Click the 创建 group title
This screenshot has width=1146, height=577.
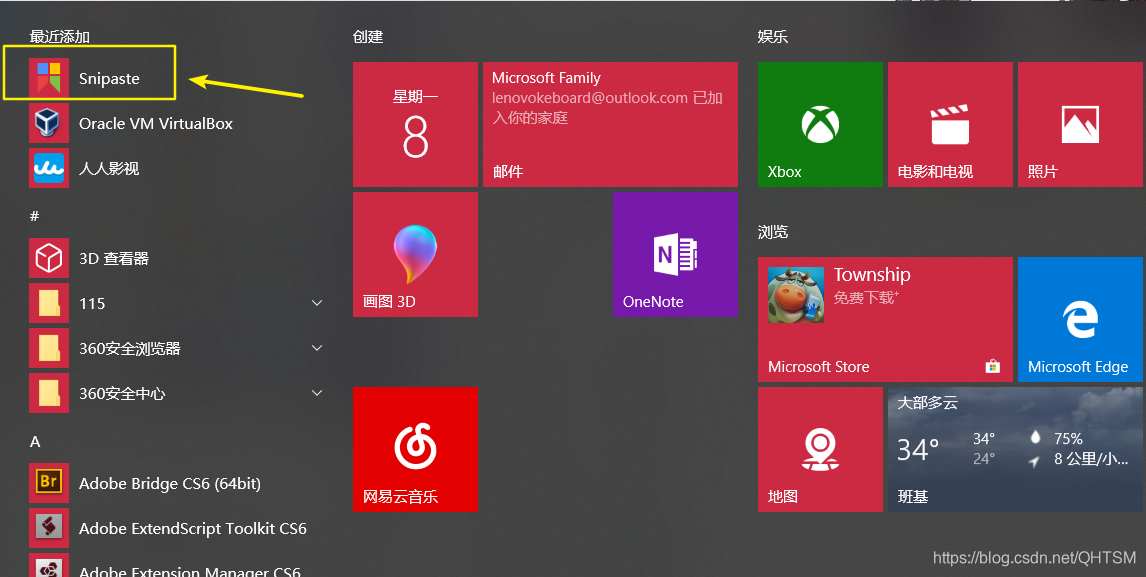pyautogui.click(x=368, y=37)
